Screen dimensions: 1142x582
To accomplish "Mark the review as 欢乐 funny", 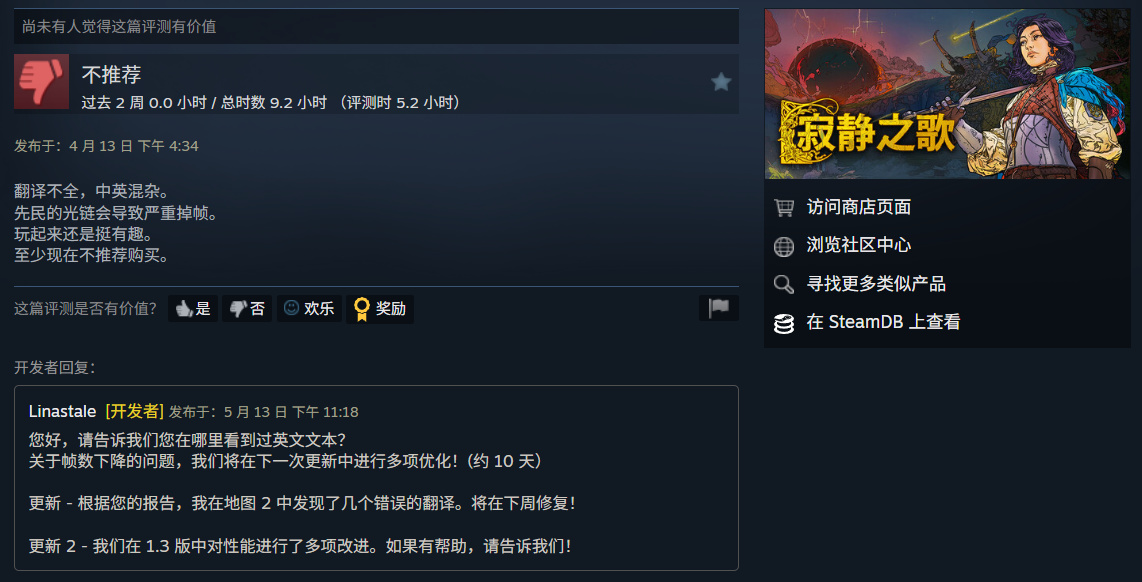I will click(x=309, y=309).
